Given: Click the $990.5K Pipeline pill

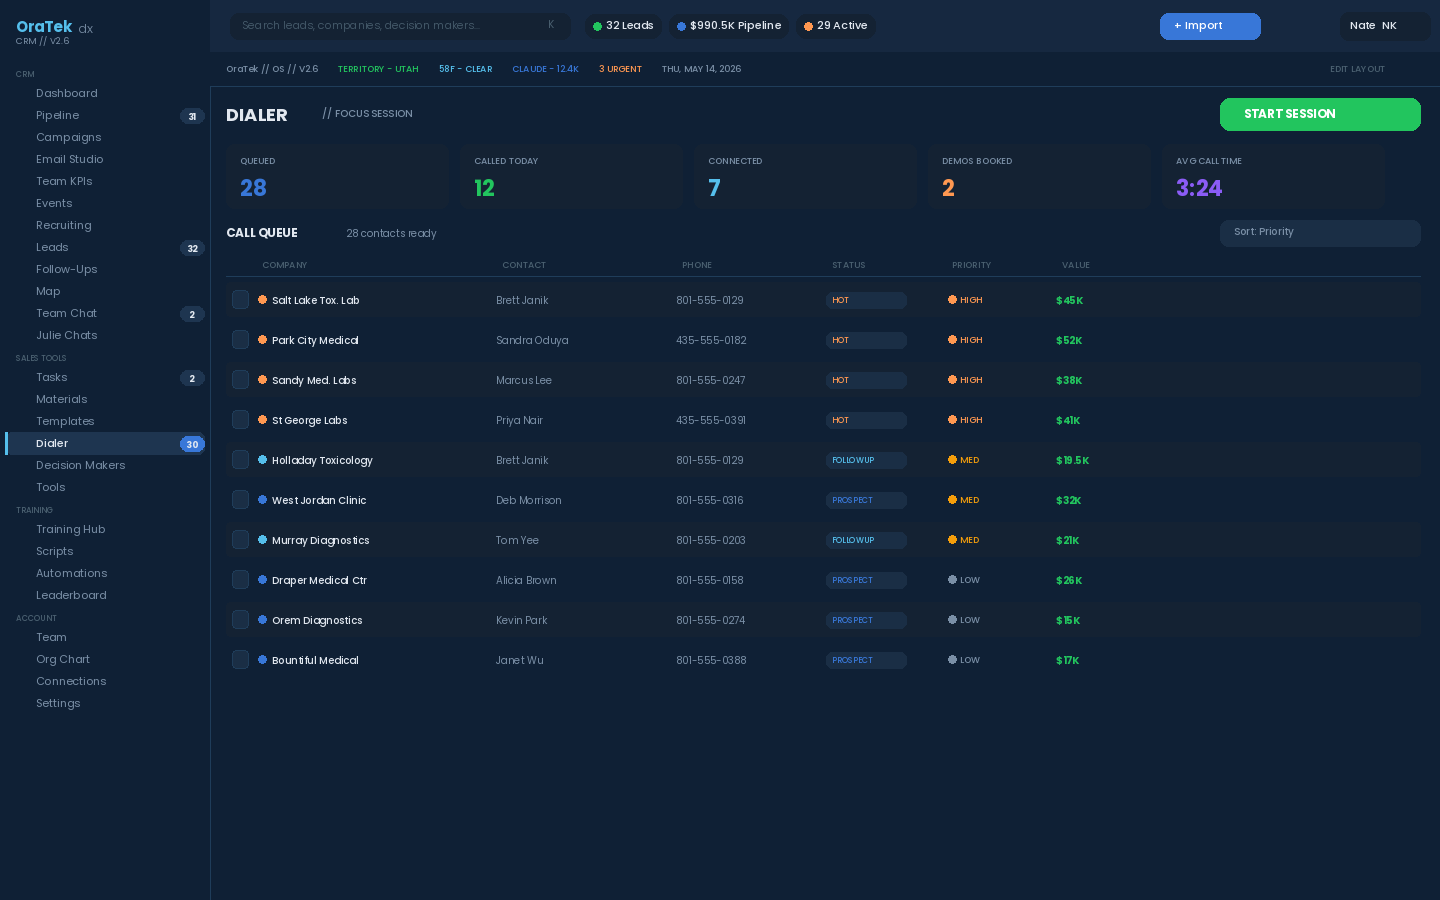Looking at the screenshot, I should tap(729, 26).
